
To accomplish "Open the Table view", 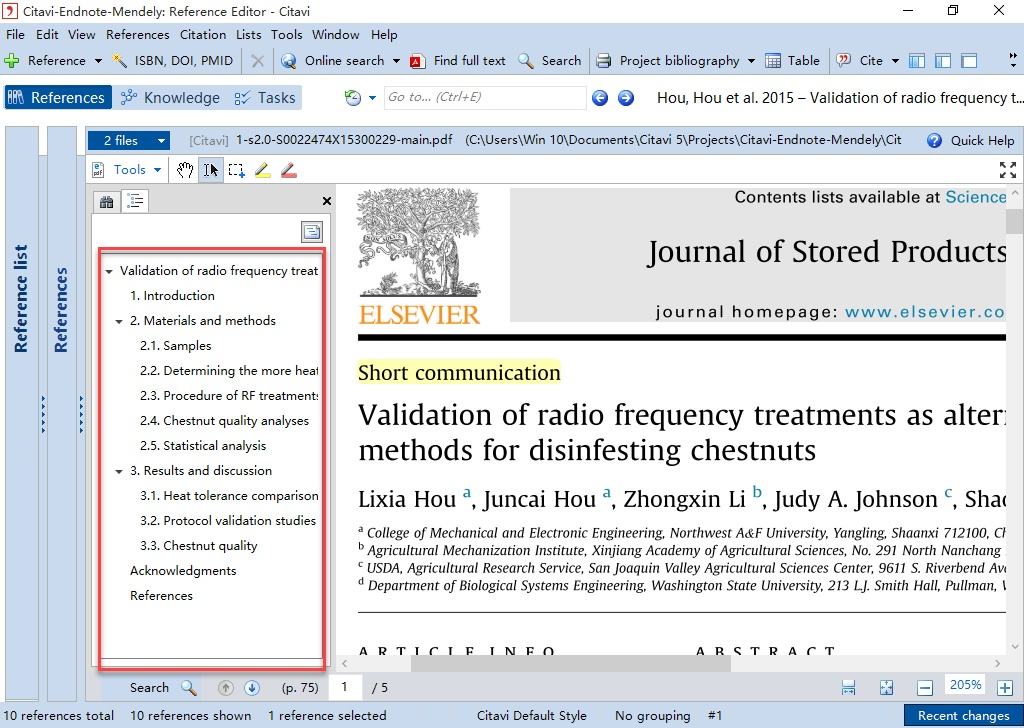I will point(792,61).
